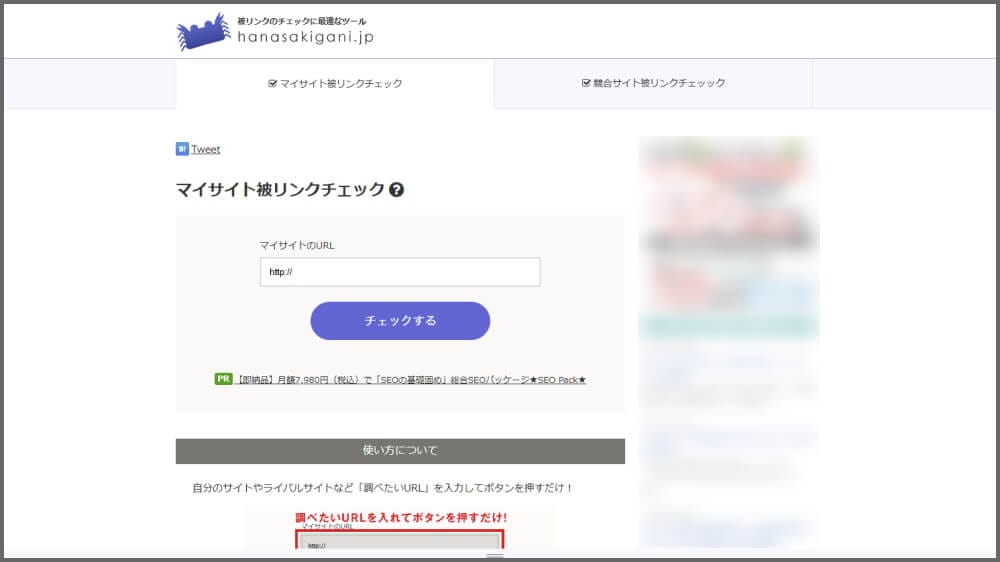The image size is (1000, 562).
Task: Click the checkmark icon on マイサイト被リンクチェック tab
Action: tap(272, 84)
